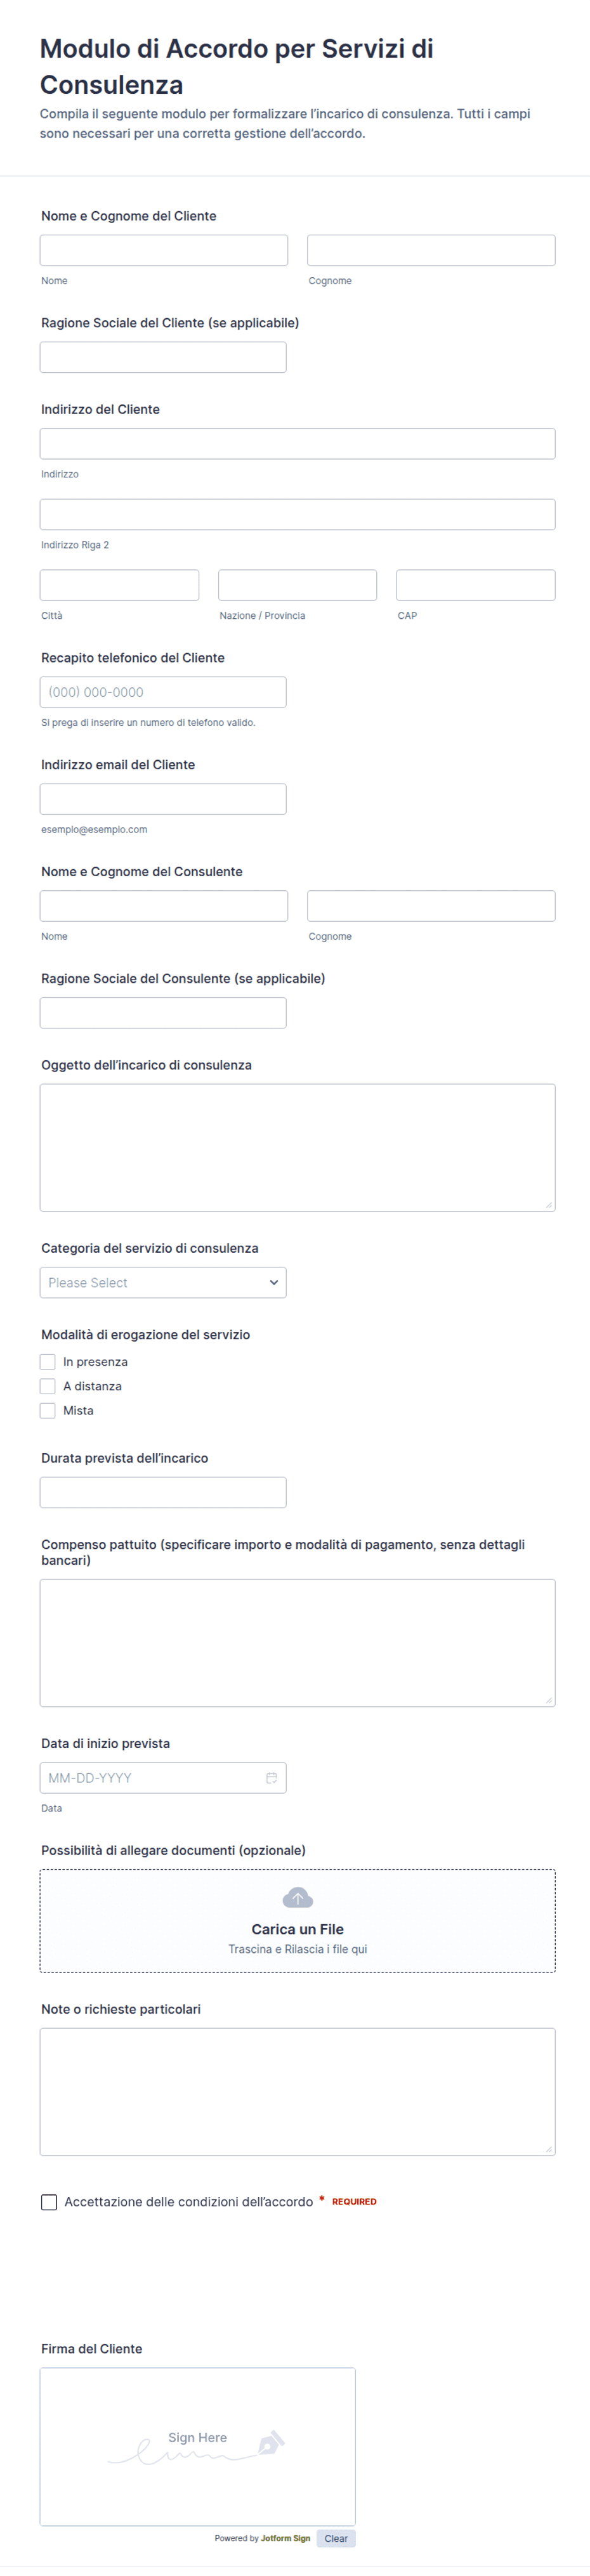Check the Mista option
Viewport: 590px width, 2576px height.
(x=47, y=1410)
